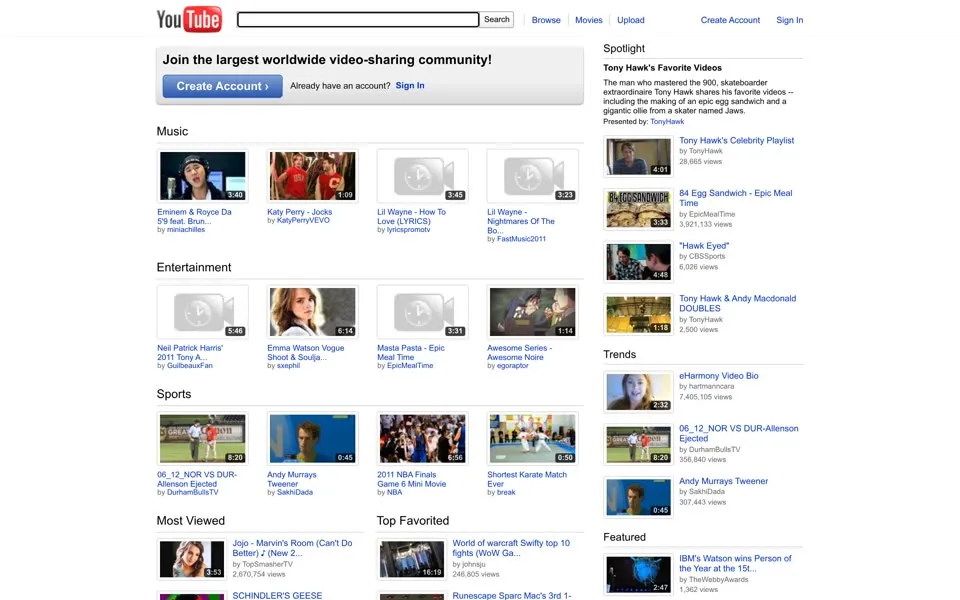Open NBA channel link under Sports

pyautogui.click(x=394, y=492)
